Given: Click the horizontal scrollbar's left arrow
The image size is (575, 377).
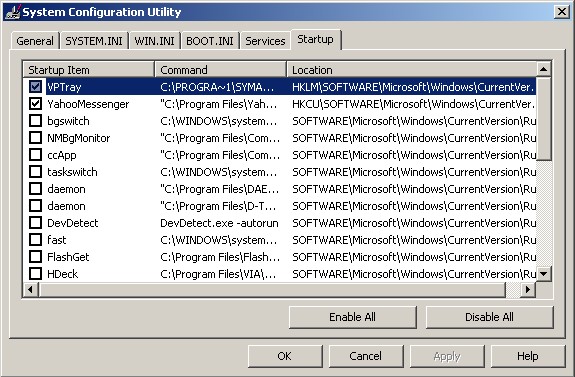Looking at the screenshot, I should click(x=31, y=289).
